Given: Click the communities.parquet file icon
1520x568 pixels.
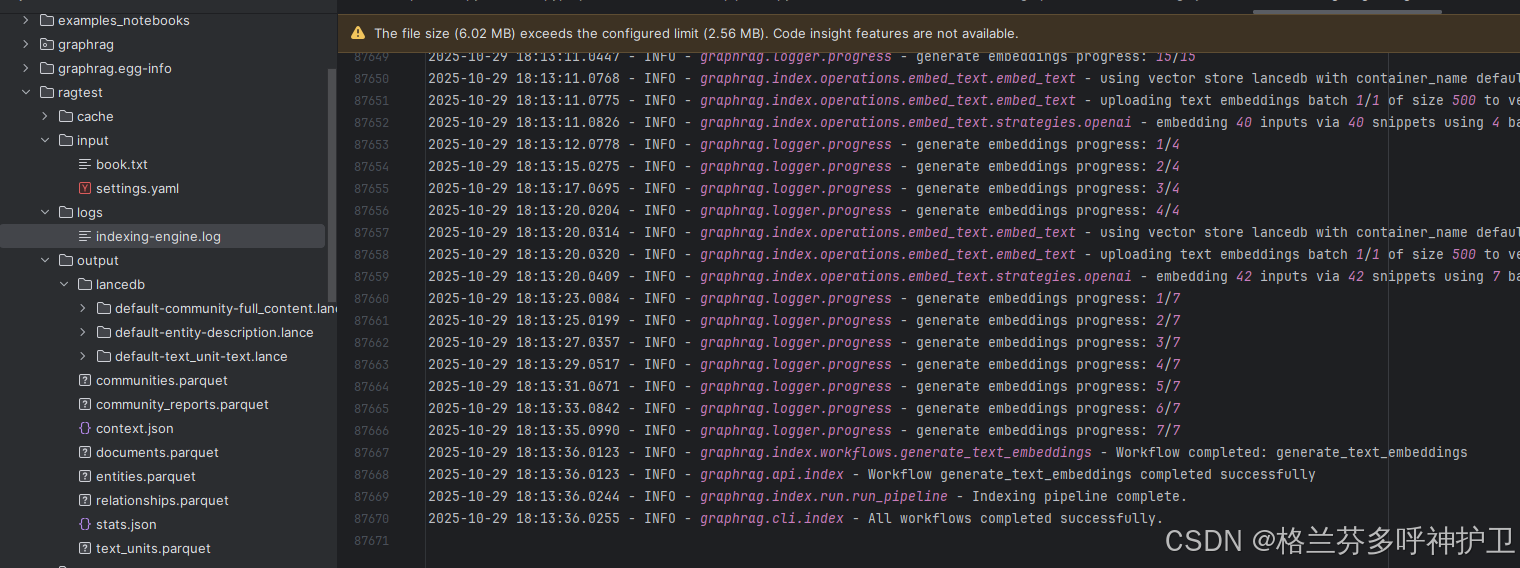Looking at the screenshot, I should tap(85, 380).
